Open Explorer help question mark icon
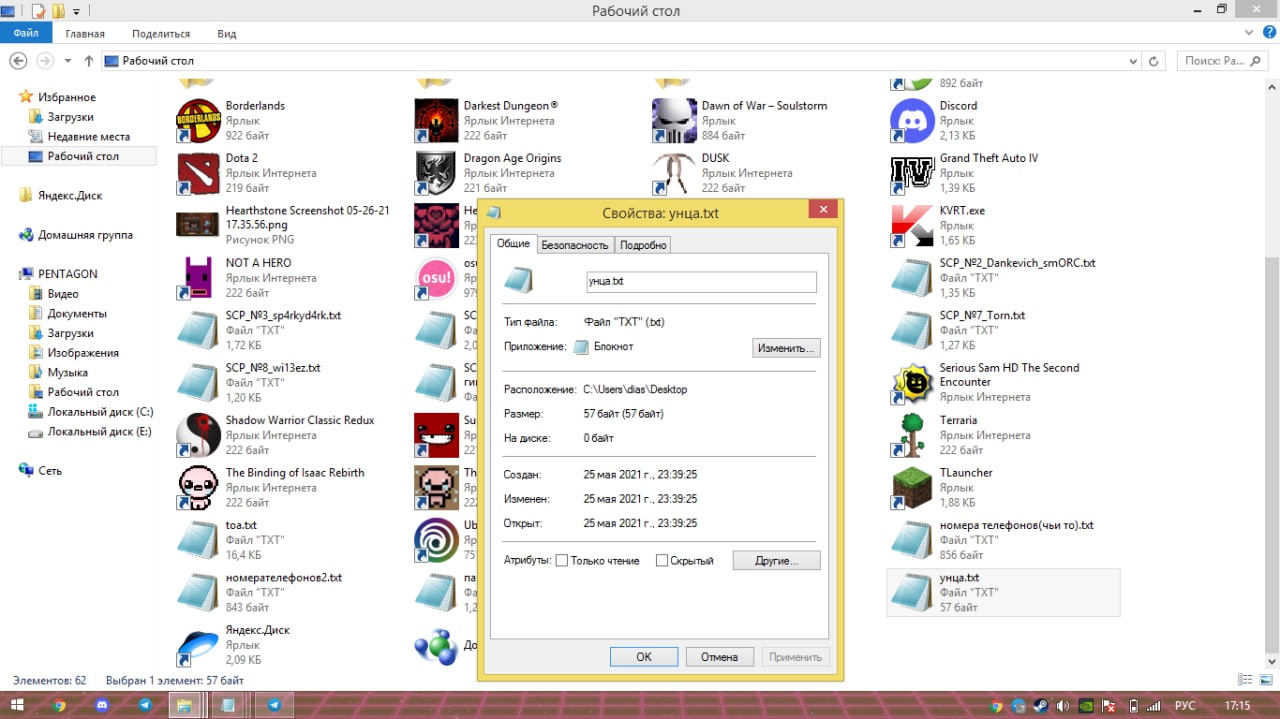Screen dimensions: 1280x719 1268,34
